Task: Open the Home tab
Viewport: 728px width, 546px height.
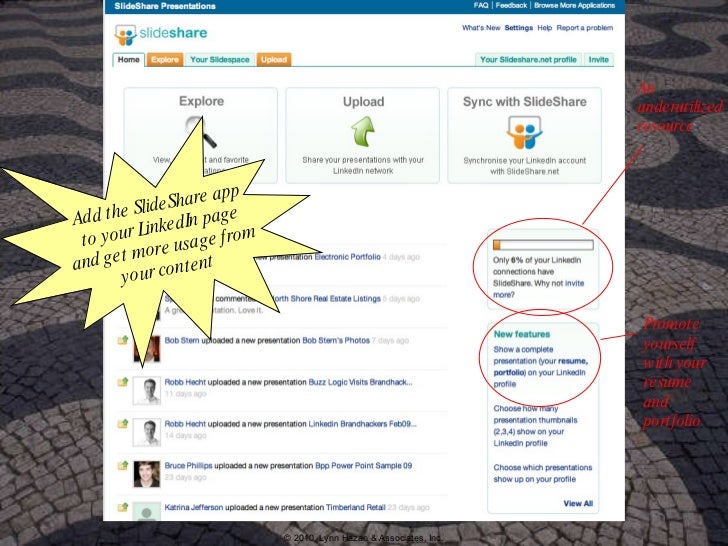Action: [x=129, y=59]
